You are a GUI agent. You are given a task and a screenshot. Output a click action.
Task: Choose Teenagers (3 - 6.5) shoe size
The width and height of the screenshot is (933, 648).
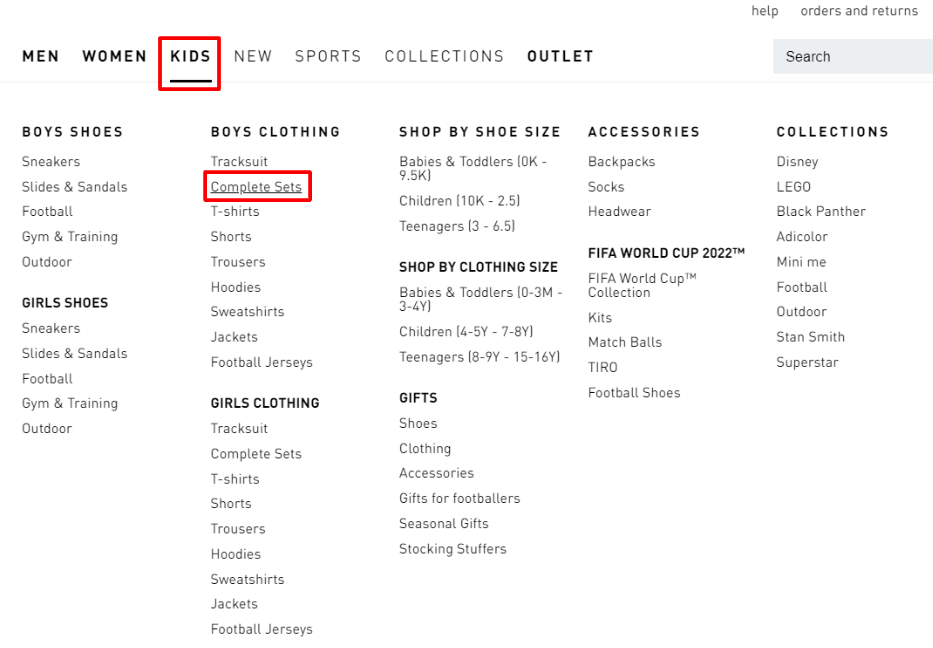point(457,227)
